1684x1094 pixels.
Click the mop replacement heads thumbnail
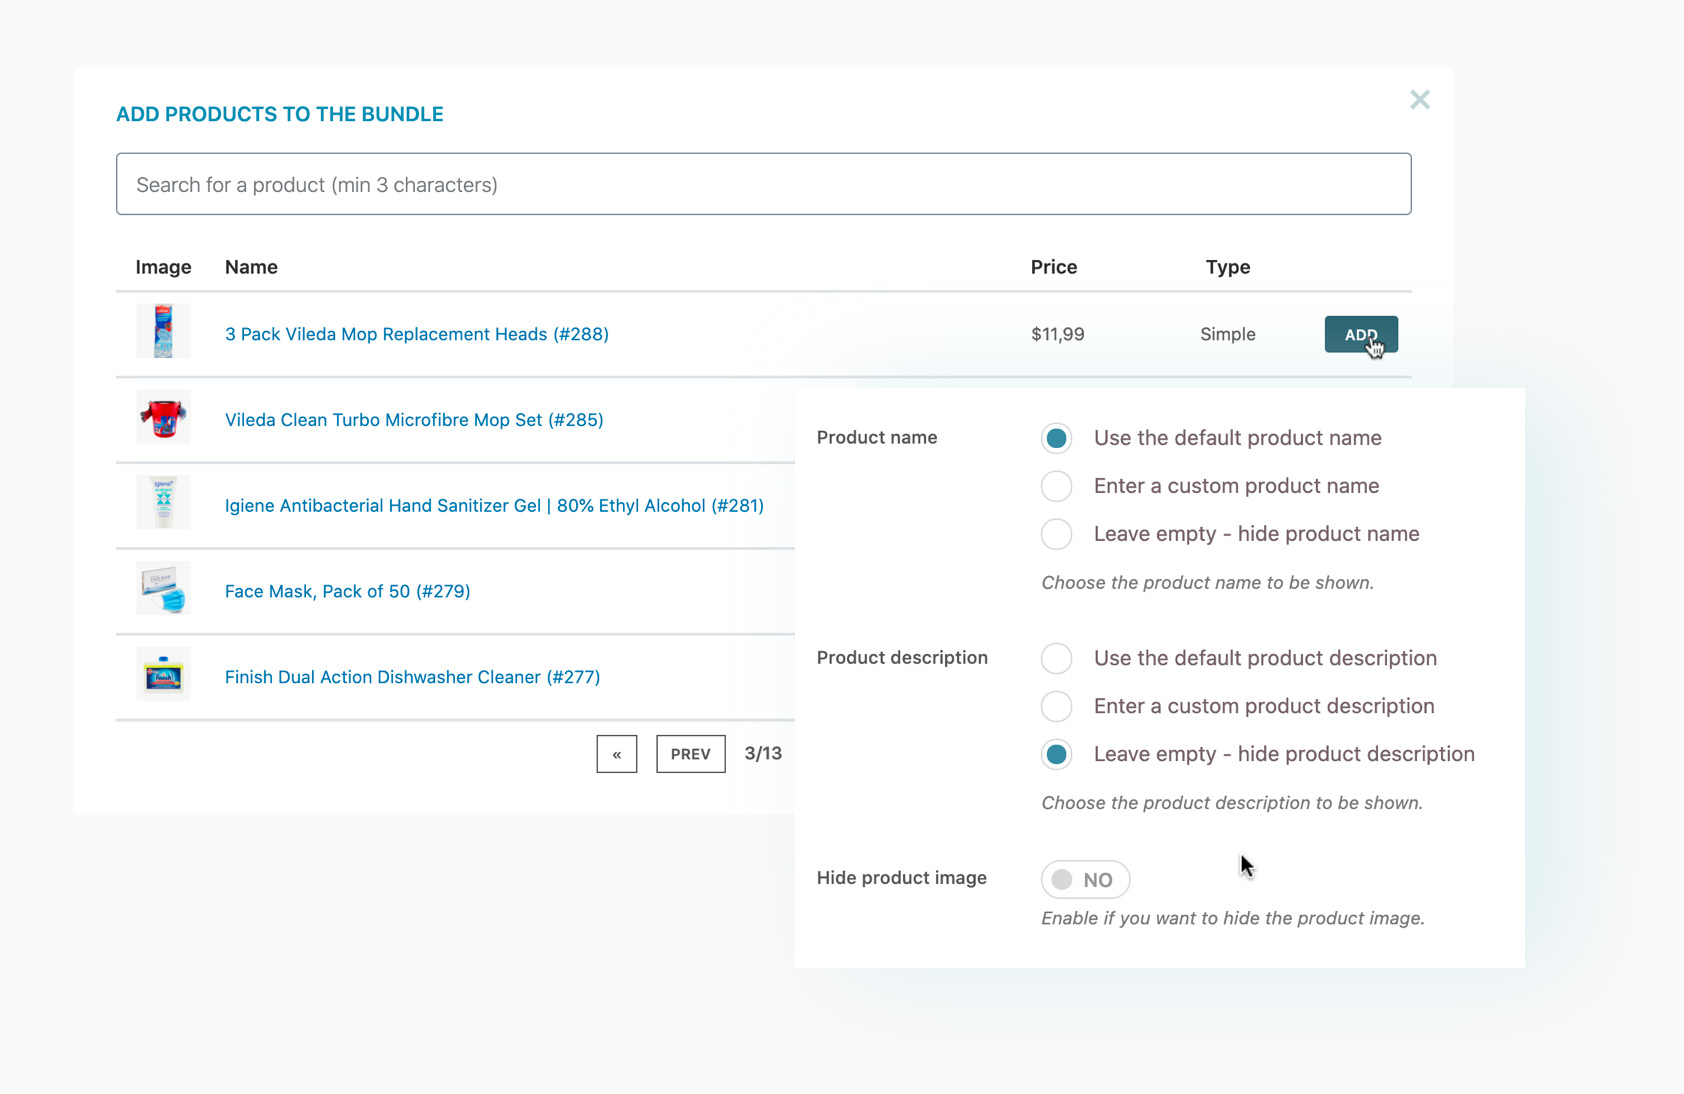pyautogui.click(x=163, y=332)
